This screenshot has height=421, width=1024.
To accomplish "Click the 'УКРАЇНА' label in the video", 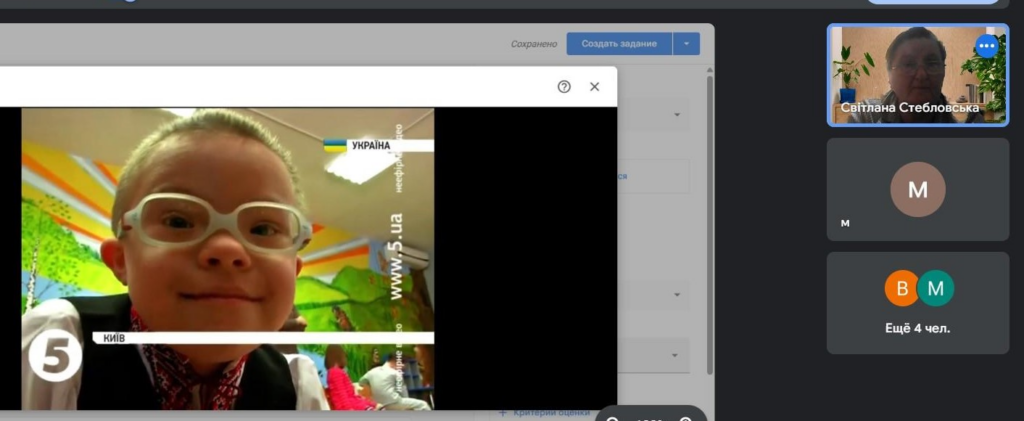I will coord(371,146).
